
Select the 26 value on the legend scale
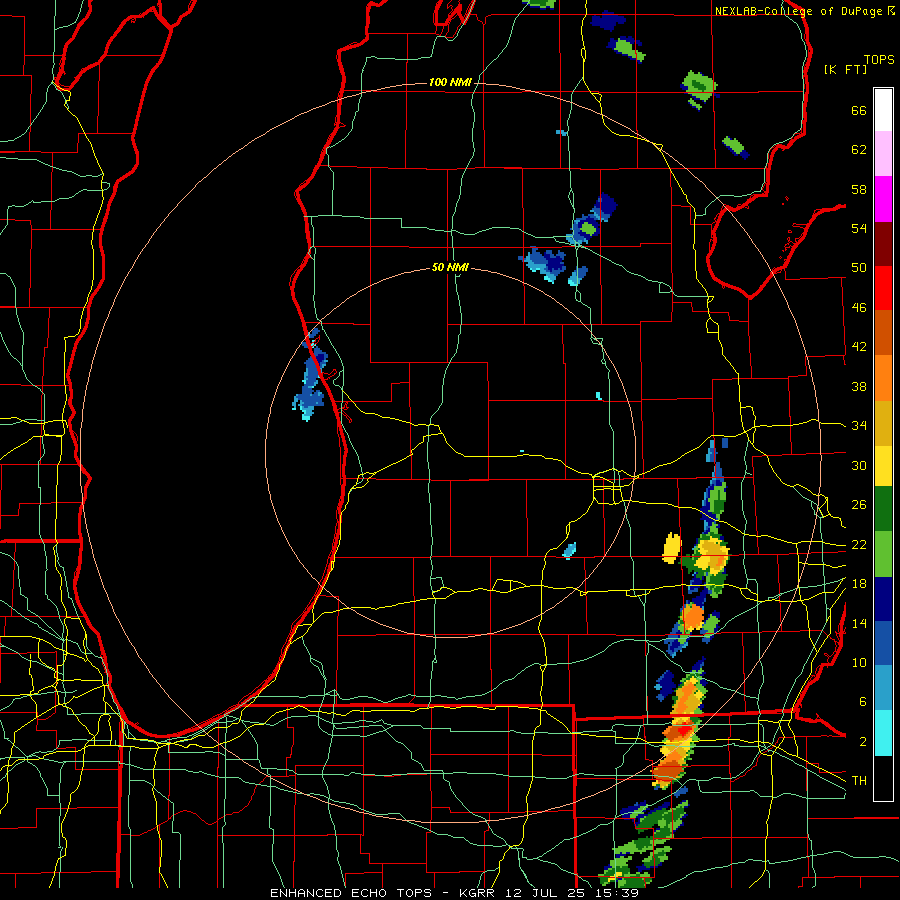point(859,505)
